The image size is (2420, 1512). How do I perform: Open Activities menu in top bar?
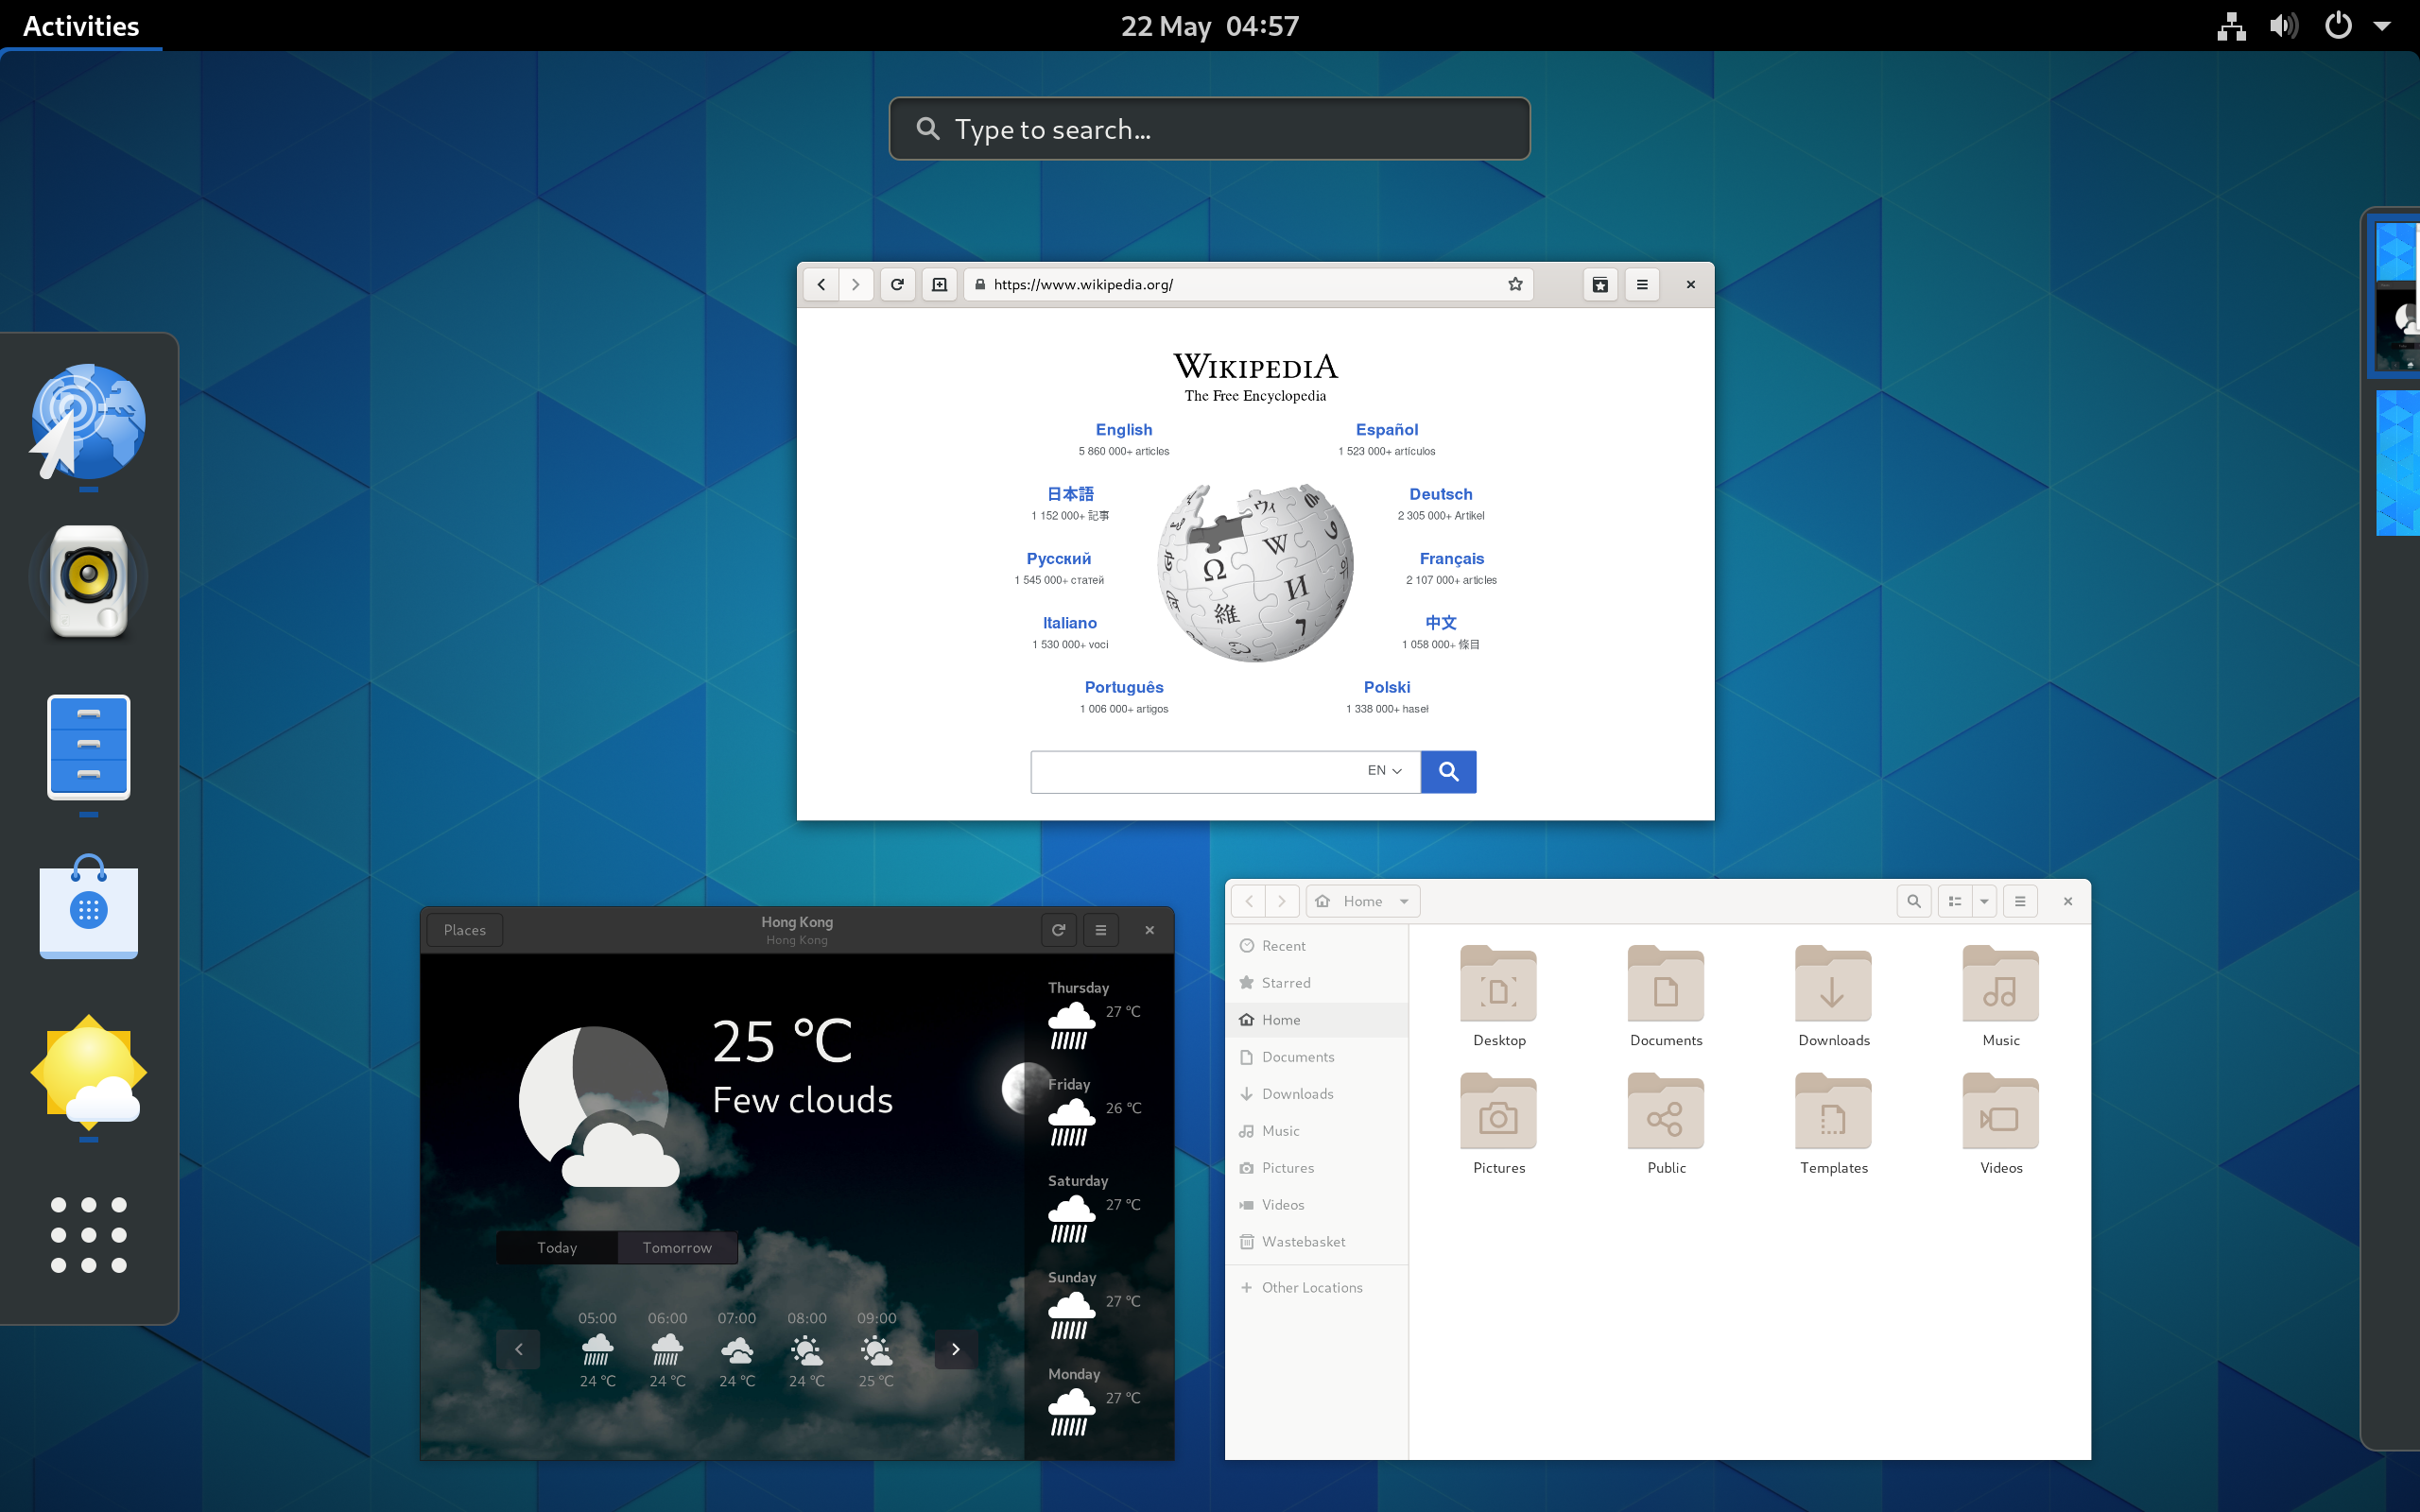[81, 26]
